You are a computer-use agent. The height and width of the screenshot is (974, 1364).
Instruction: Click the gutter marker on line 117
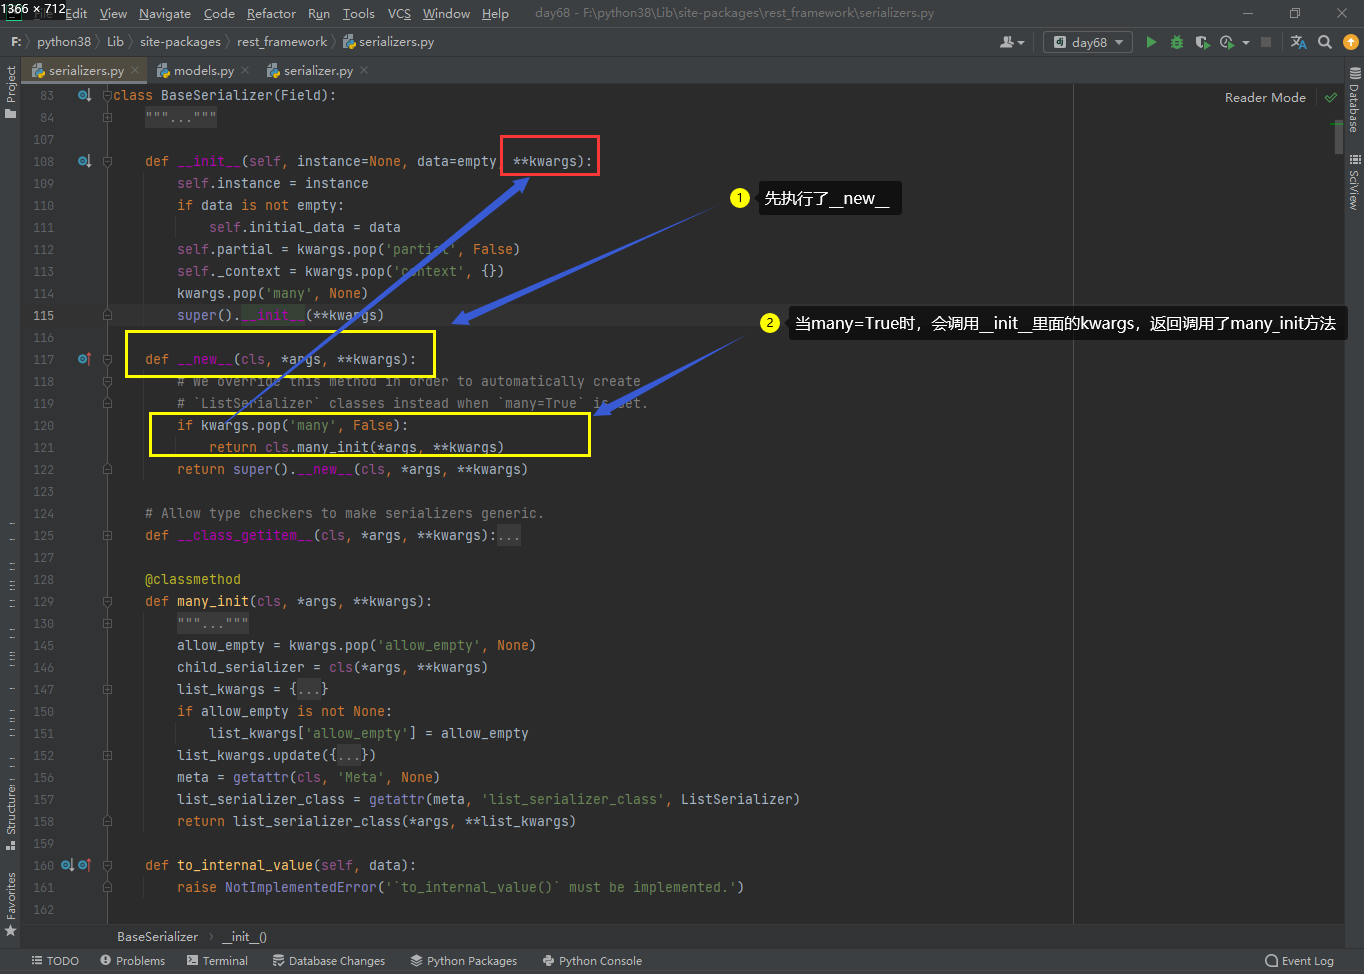(x=85, y=359)
